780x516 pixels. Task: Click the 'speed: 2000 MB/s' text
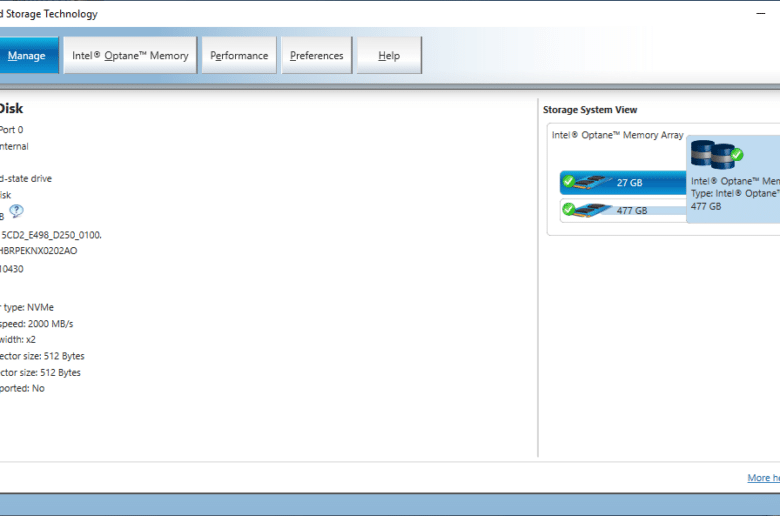pyautogui.click(x=36, y=324)
